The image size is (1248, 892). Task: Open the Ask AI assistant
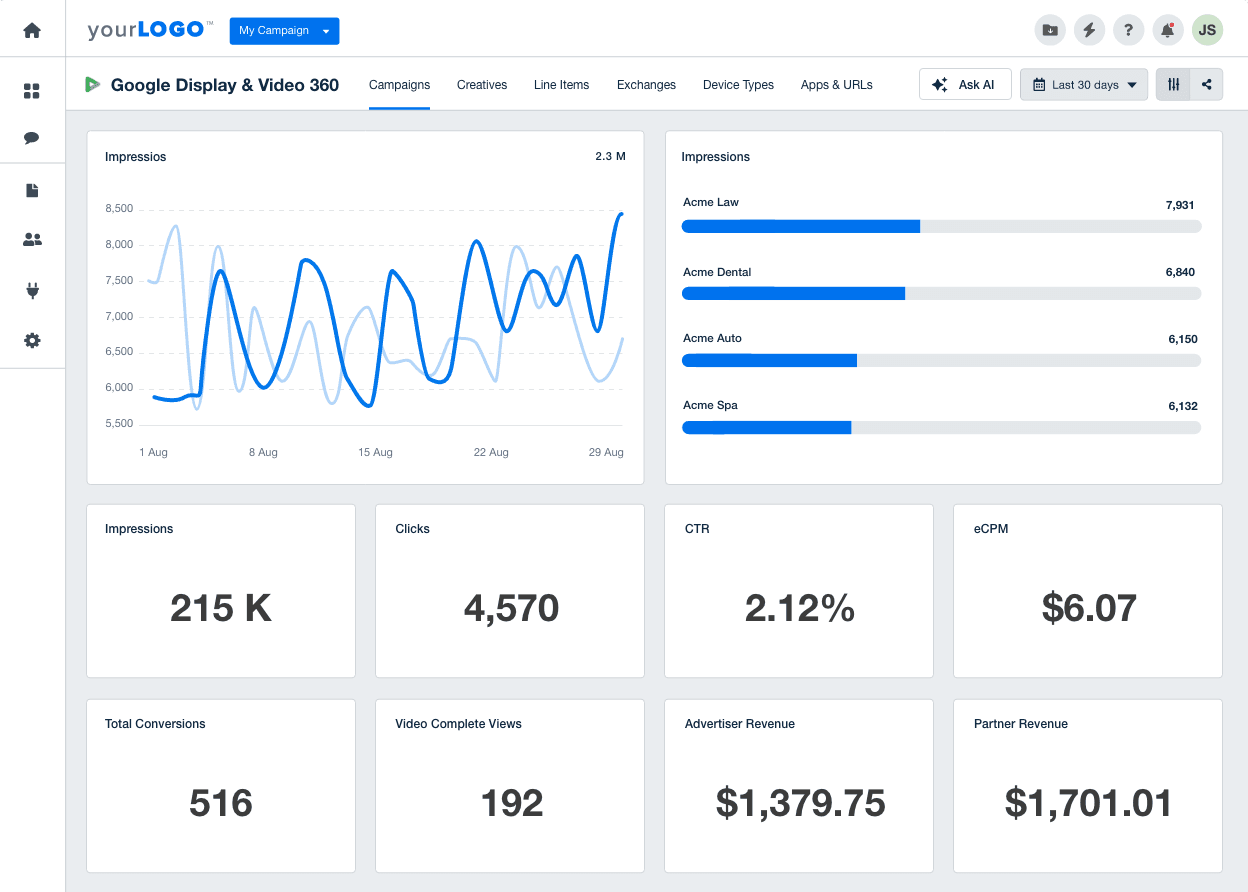tap(965, 84)
